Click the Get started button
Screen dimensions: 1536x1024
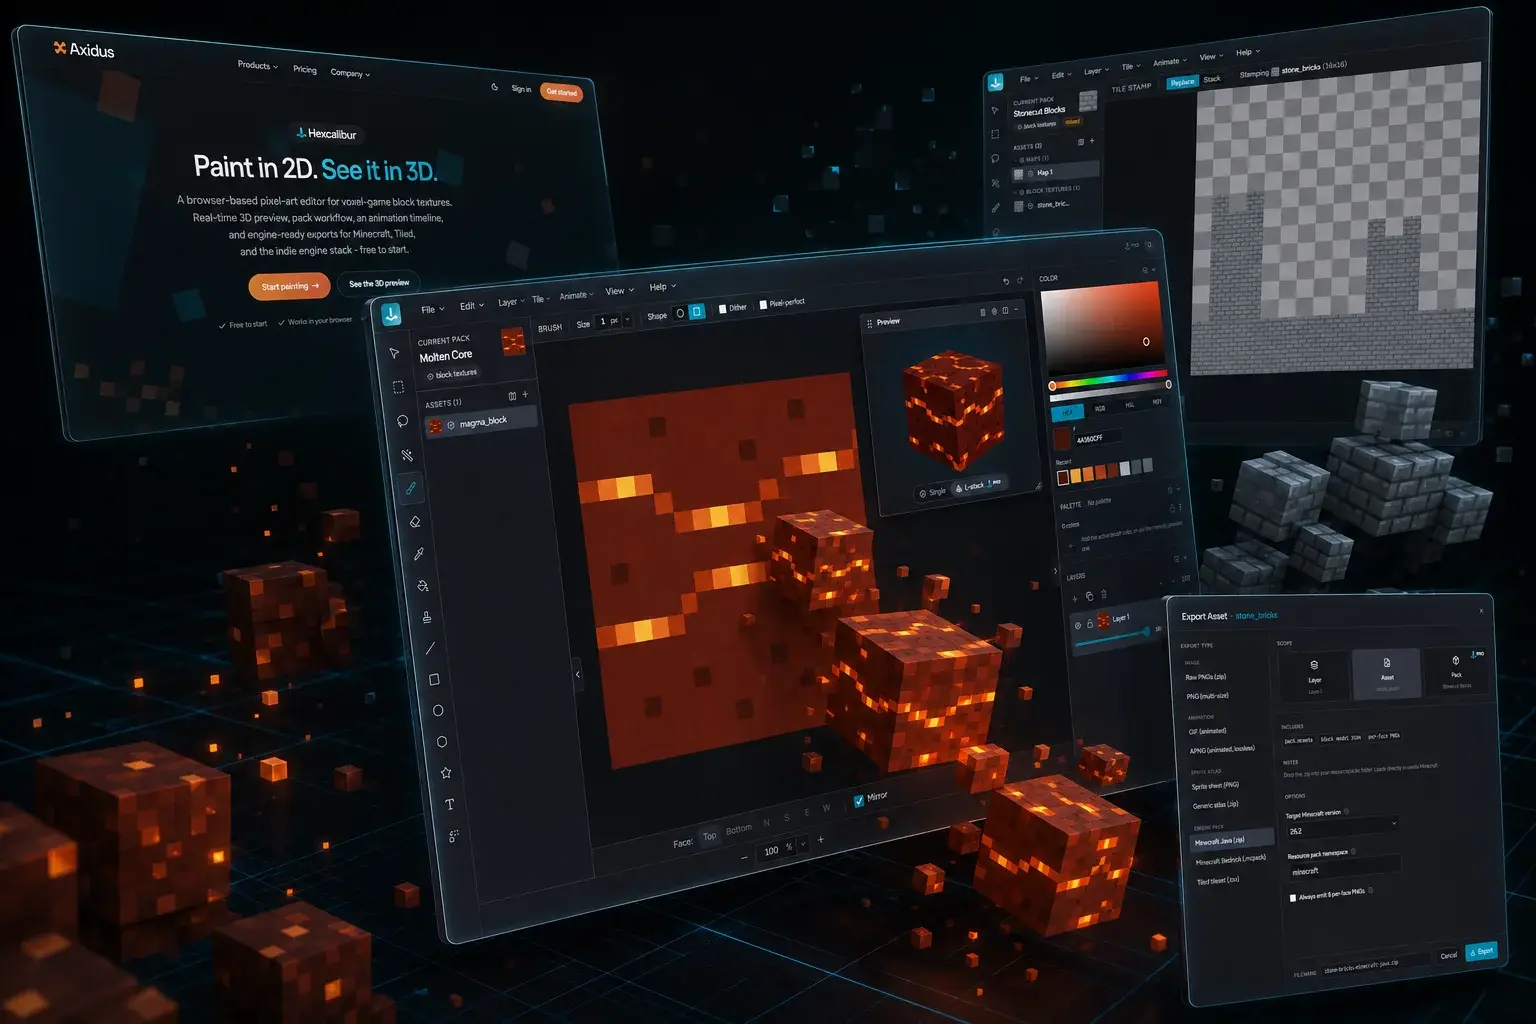(561, 92)
